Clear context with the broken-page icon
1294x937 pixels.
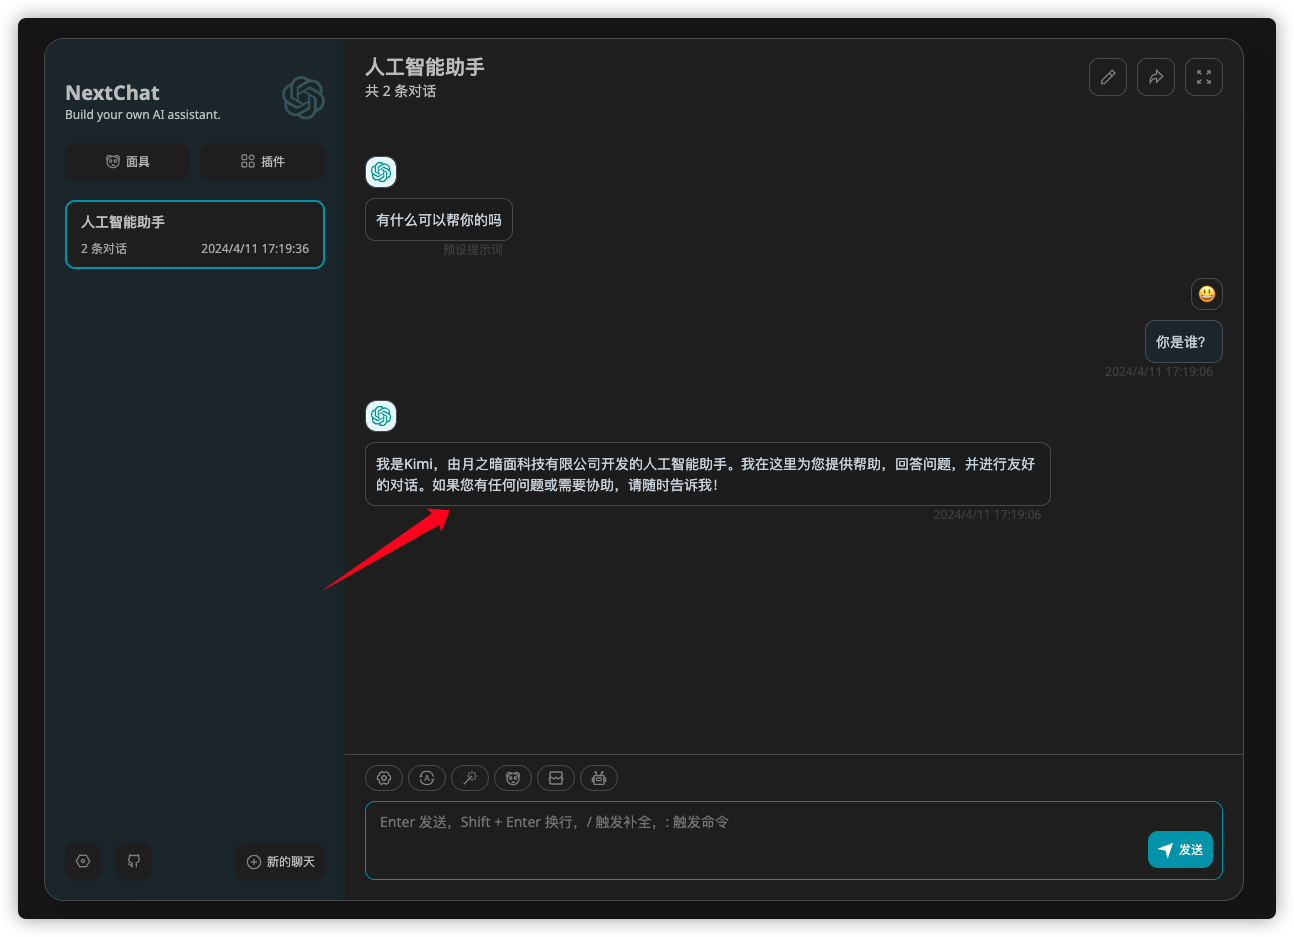click(x=556, y=778)
